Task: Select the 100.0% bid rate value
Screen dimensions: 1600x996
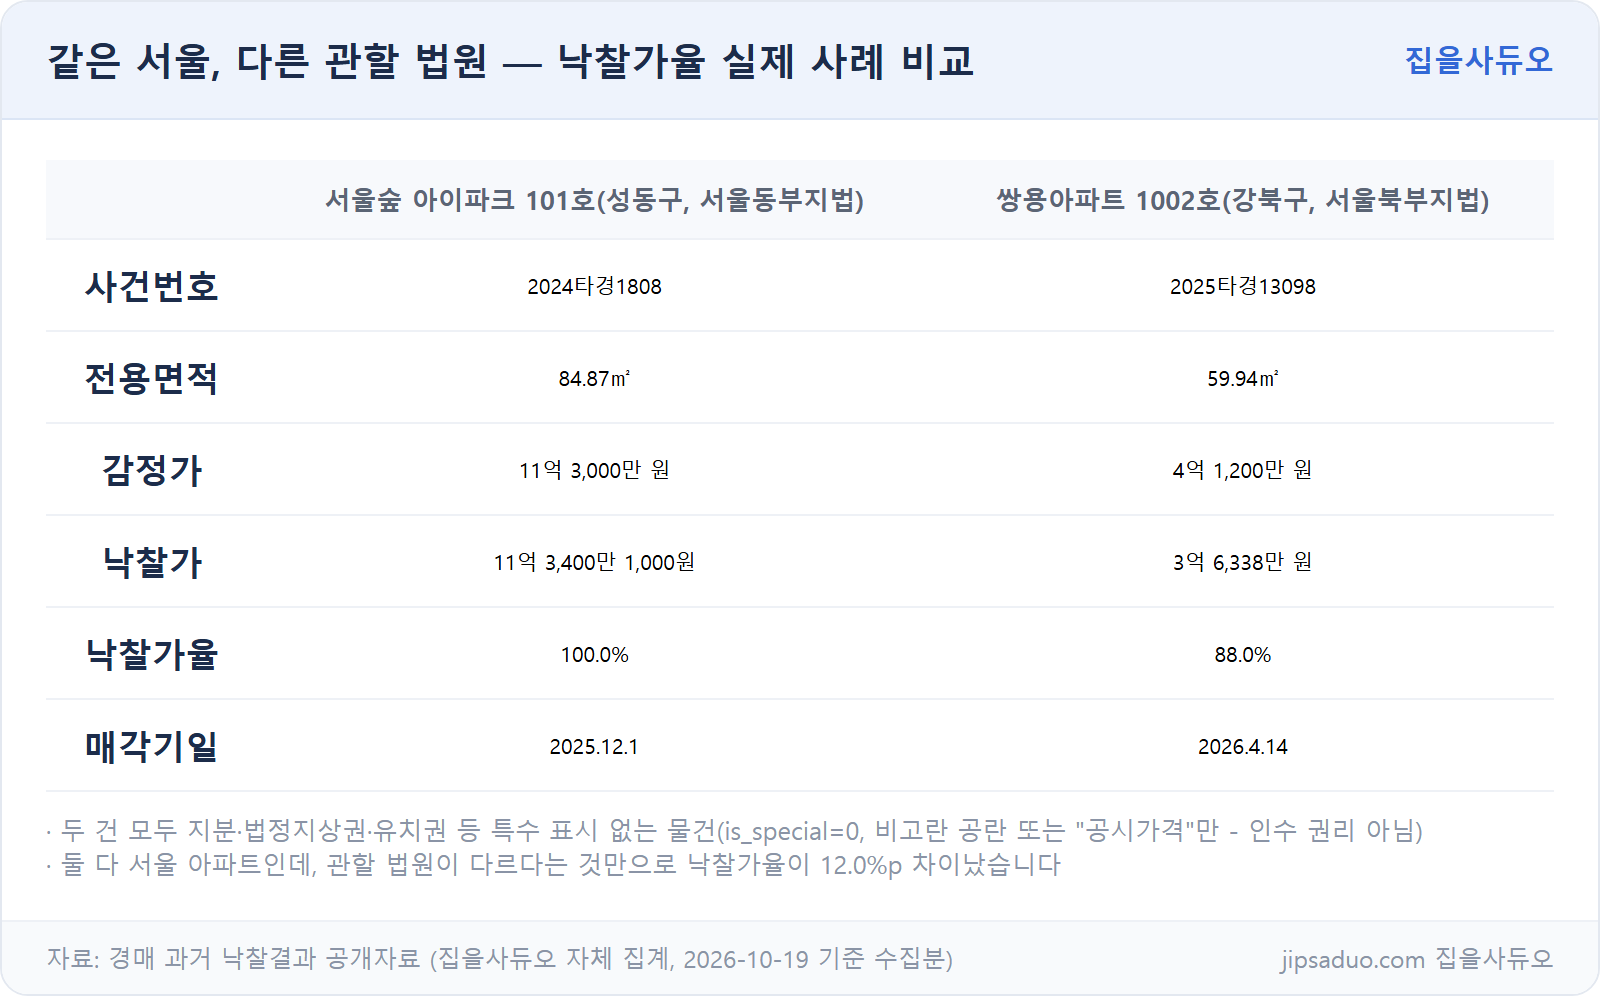Action: click(x=595, y=655)
